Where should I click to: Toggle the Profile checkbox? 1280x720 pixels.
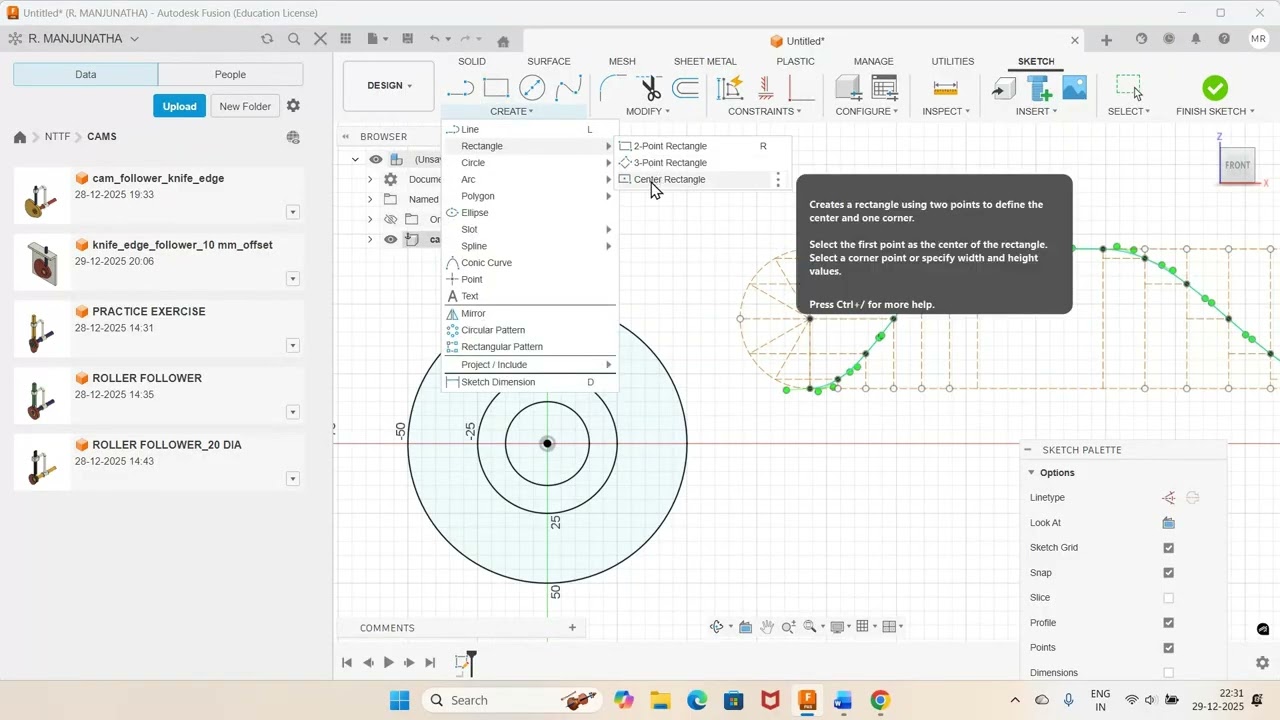click(1168, 623)
